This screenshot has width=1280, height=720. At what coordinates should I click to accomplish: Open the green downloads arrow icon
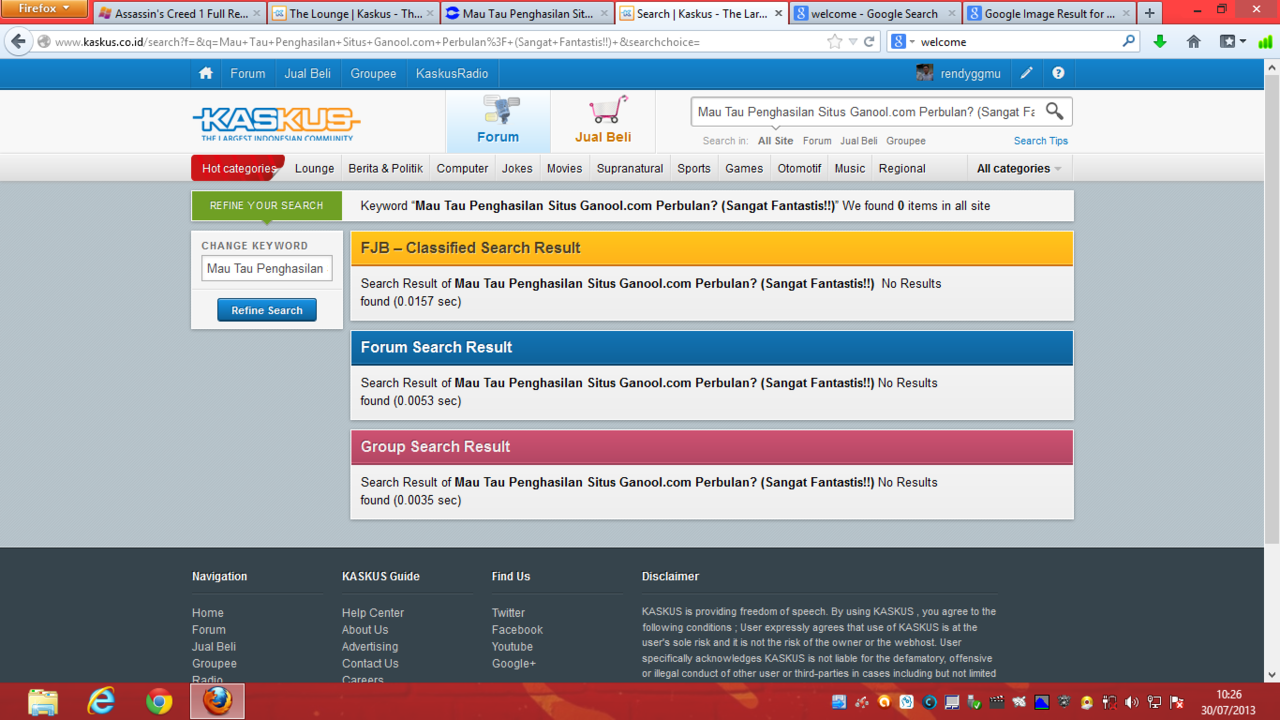click(x=1160, y=42)
